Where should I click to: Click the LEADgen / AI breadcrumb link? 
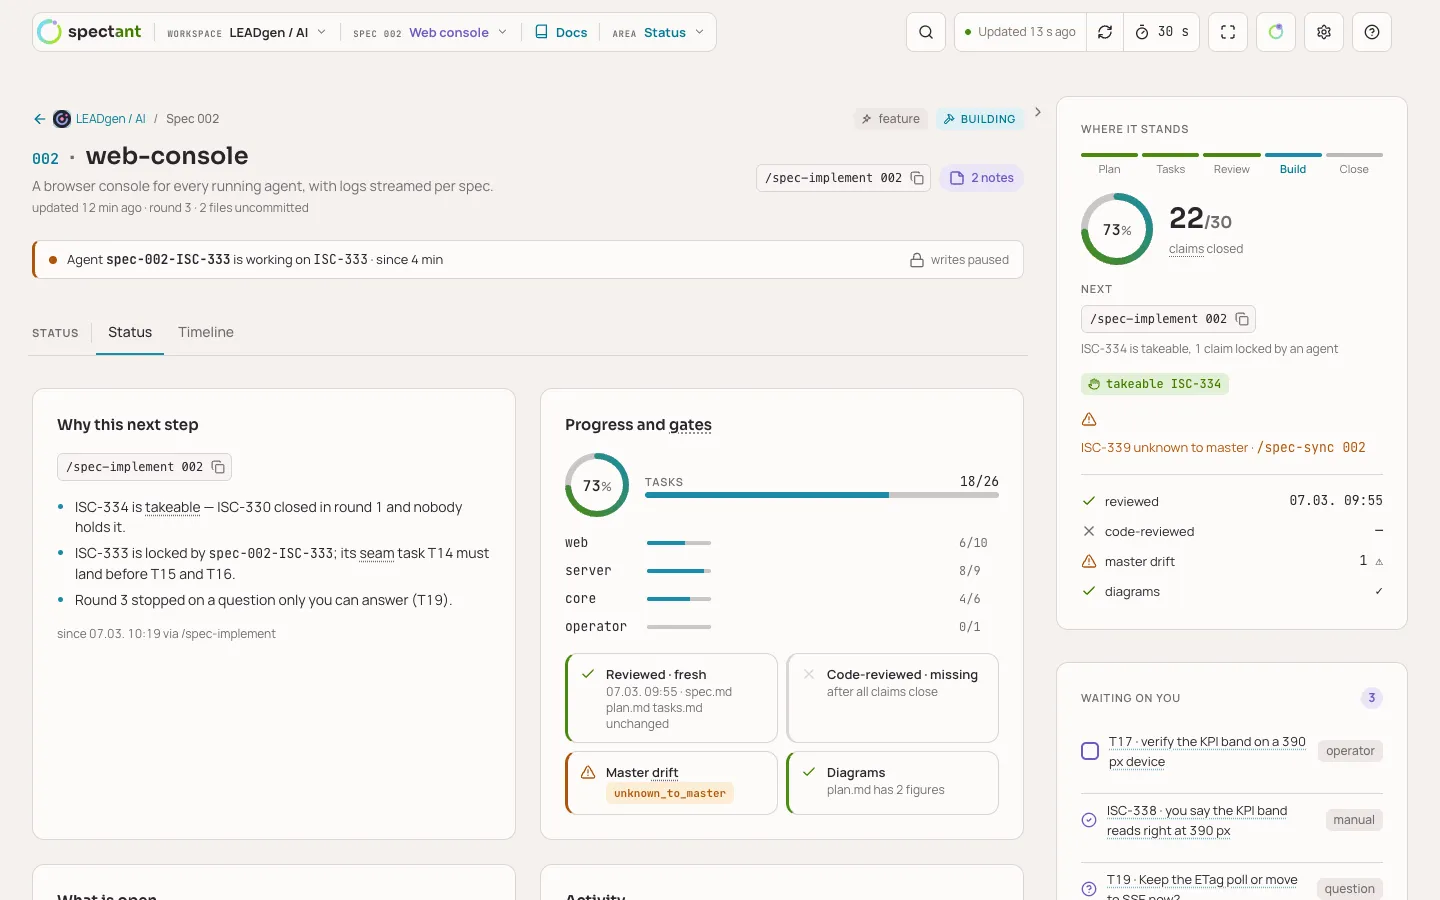point(111,119)
